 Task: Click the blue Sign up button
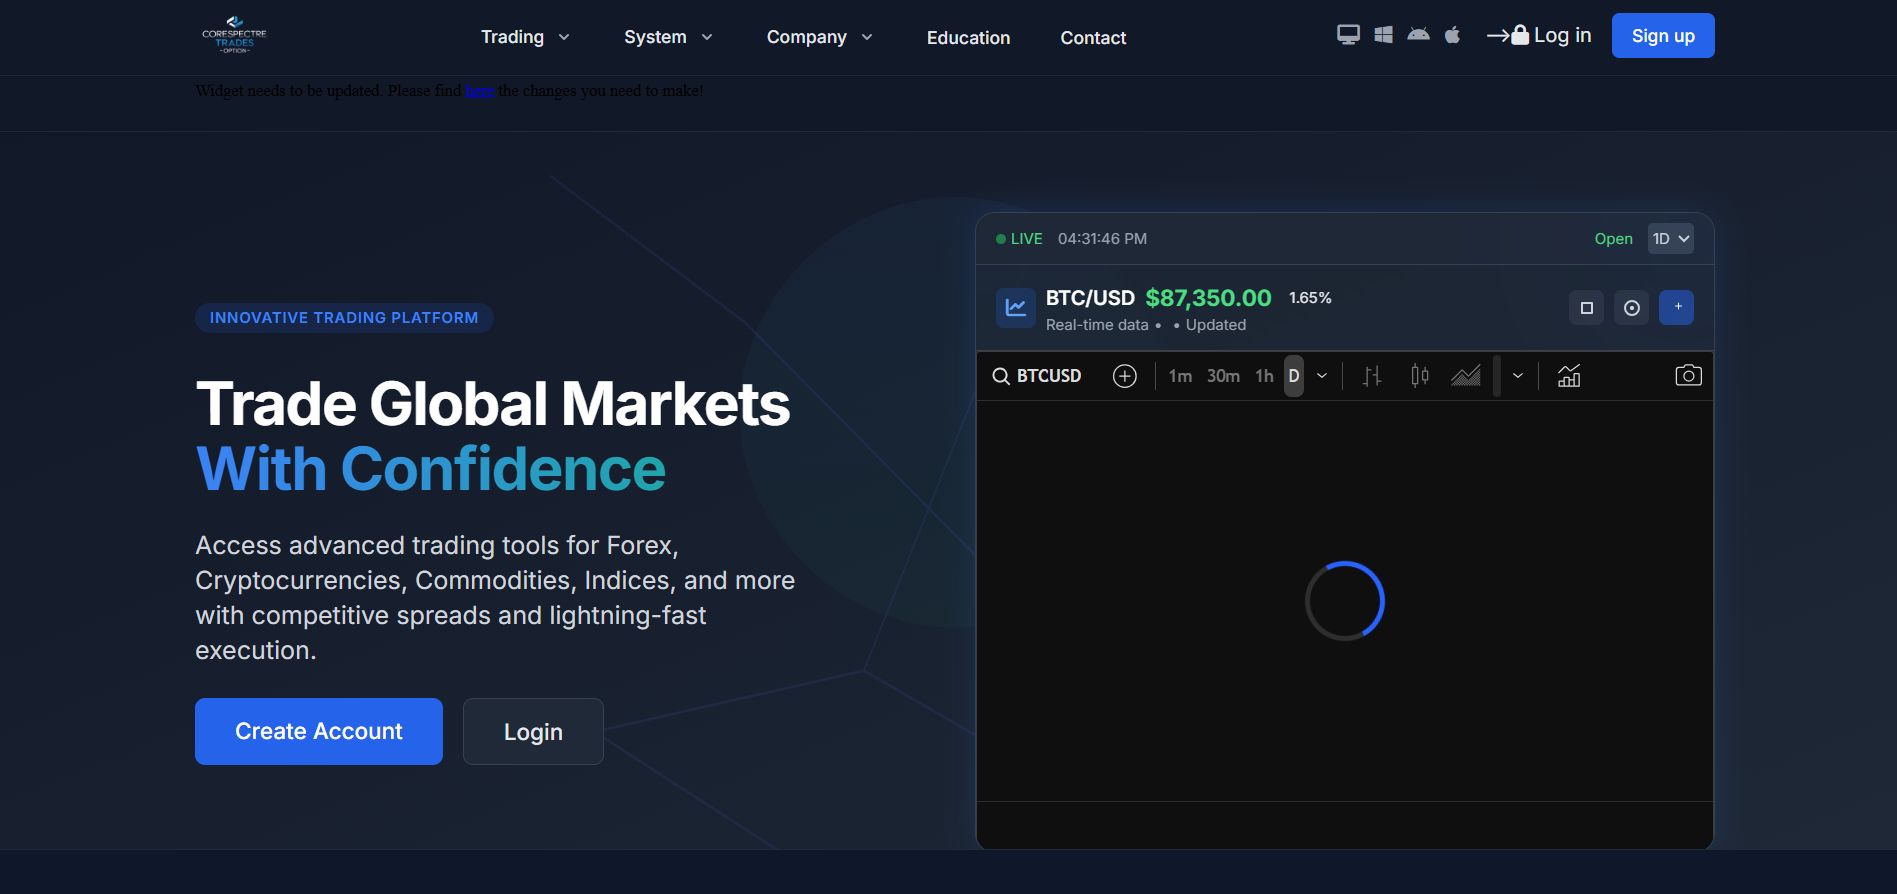(x=1662, y=36)
